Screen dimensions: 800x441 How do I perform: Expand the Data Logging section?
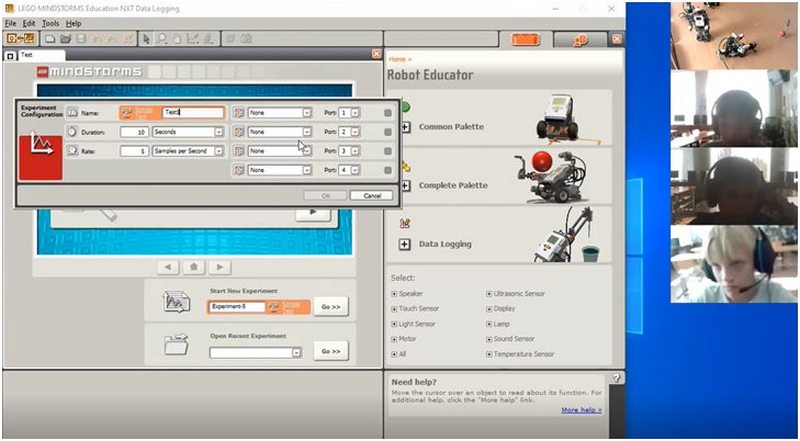tap(405, 244)
